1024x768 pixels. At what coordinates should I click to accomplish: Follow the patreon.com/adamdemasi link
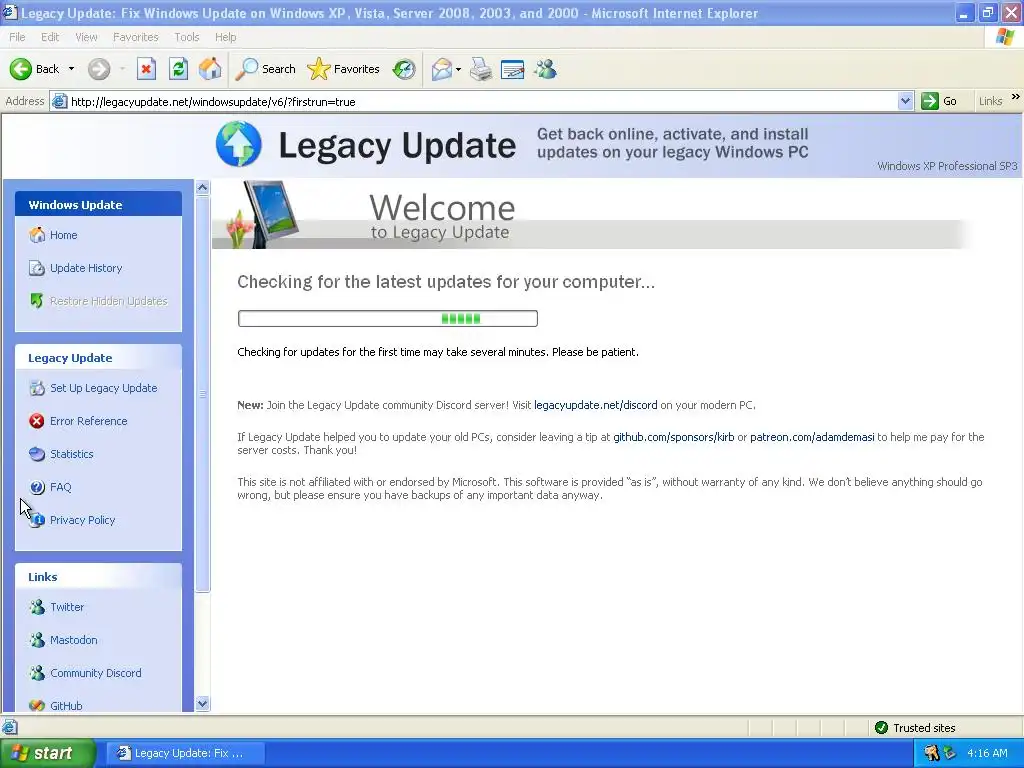tap(812, 437)
